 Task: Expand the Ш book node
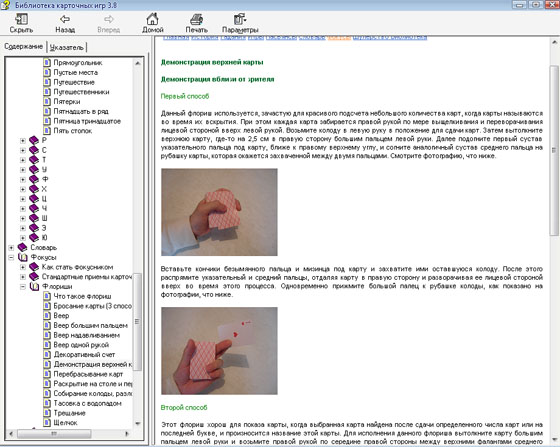pos(22,219)
